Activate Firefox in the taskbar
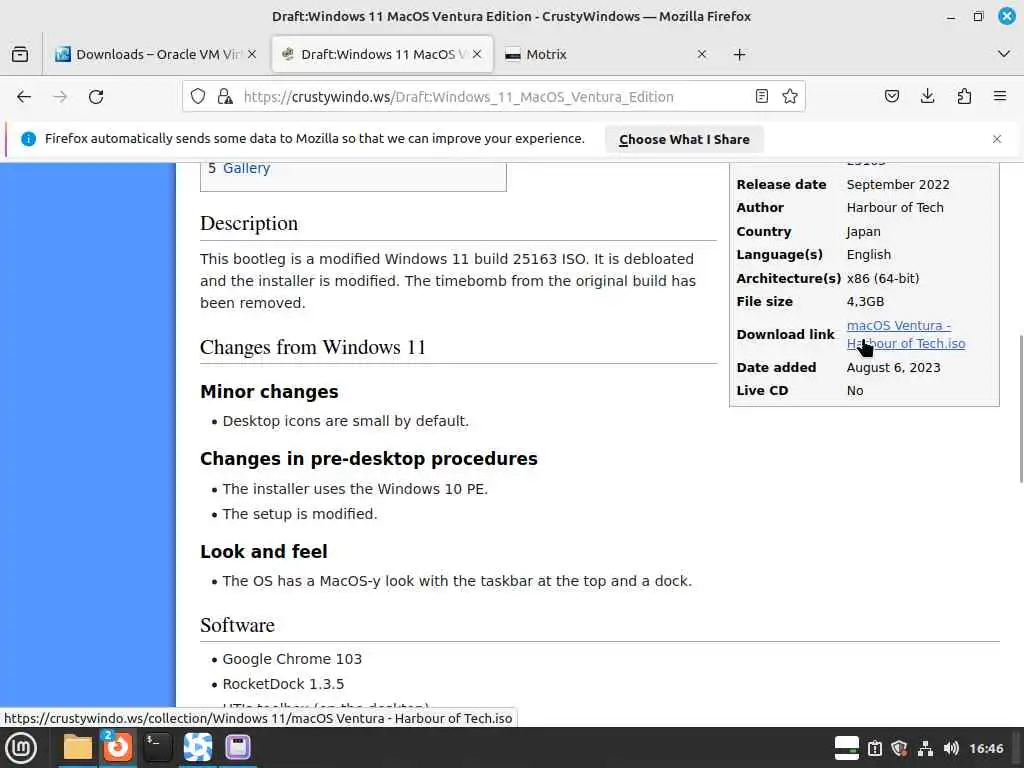The height and width of the screenshot is (768, 1024). (118, 747)
